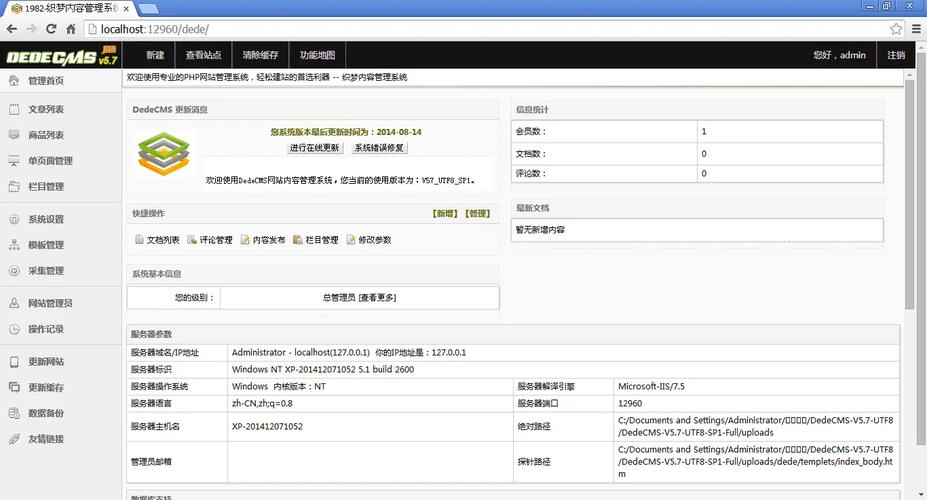Viewport: 927px width, 500px height.
Task: Click the 管理首页 home icon in sidebar
Action: tap(14, 81)
